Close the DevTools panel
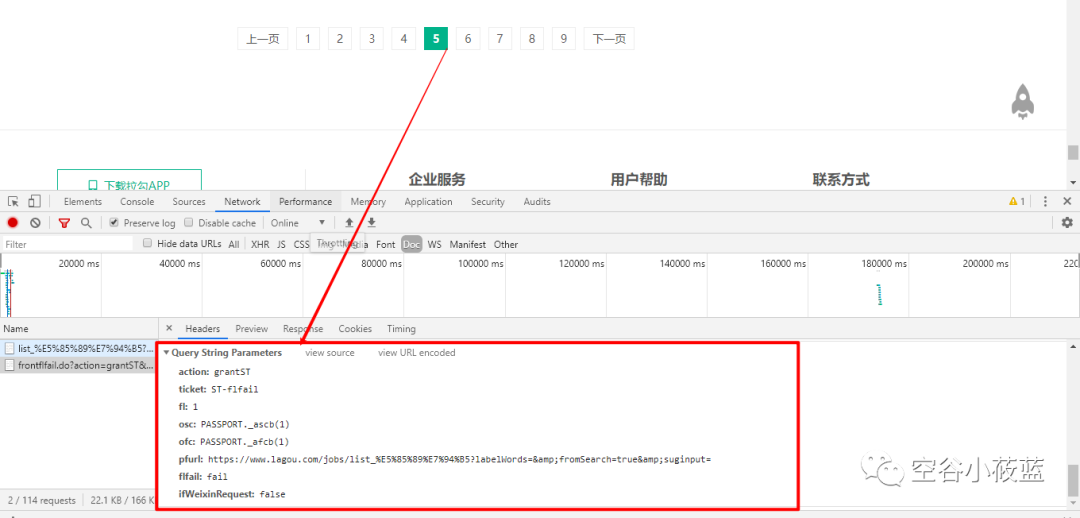1080x518 pixels. pyautogui.click(x=1067, y=202)
